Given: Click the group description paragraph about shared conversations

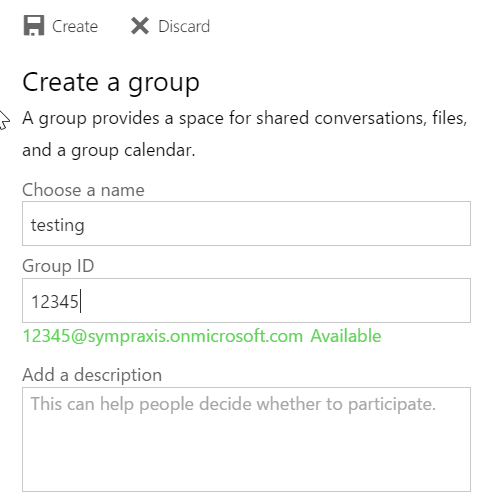Looking at the screenshot, I should point(245,134).
